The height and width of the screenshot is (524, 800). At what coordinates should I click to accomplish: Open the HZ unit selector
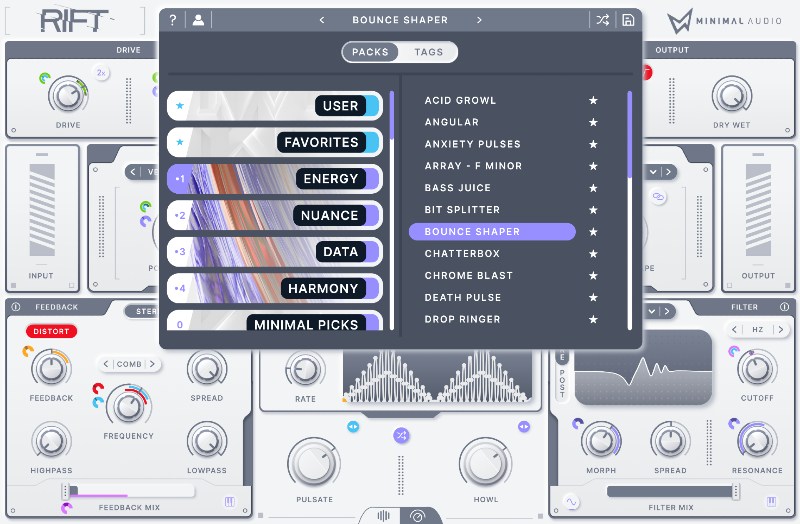tap(757, 329)
